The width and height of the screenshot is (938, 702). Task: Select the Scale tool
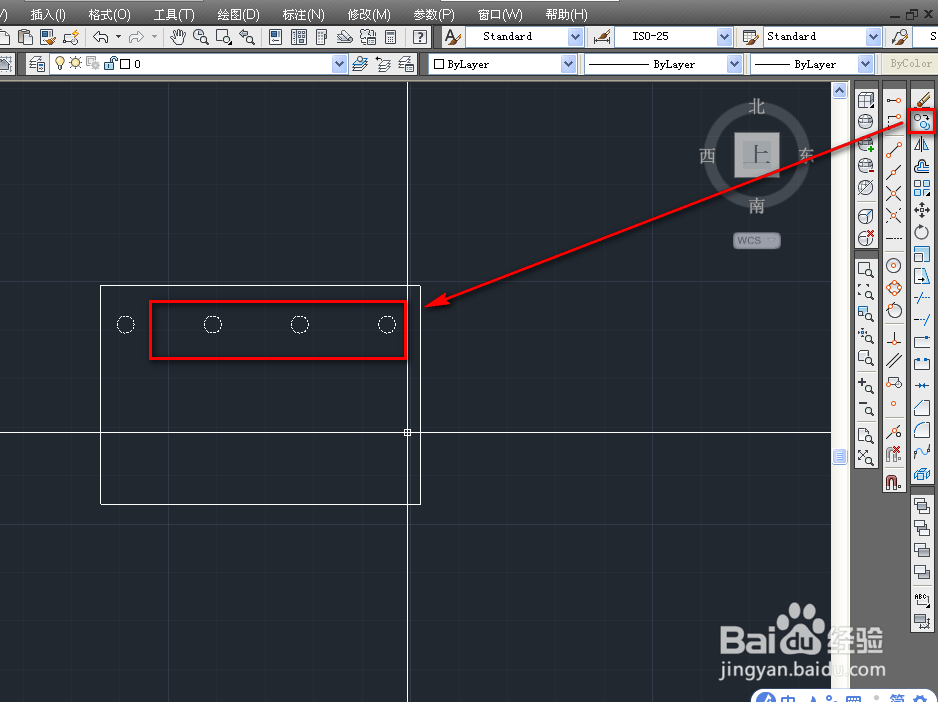coord(922,254)
